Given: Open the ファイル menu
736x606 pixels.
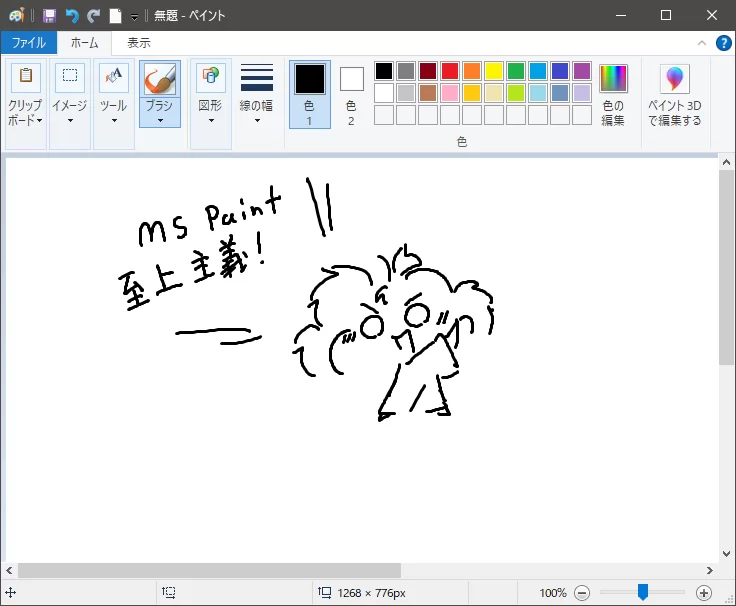Looking at the screenshot, I should 28,43.
